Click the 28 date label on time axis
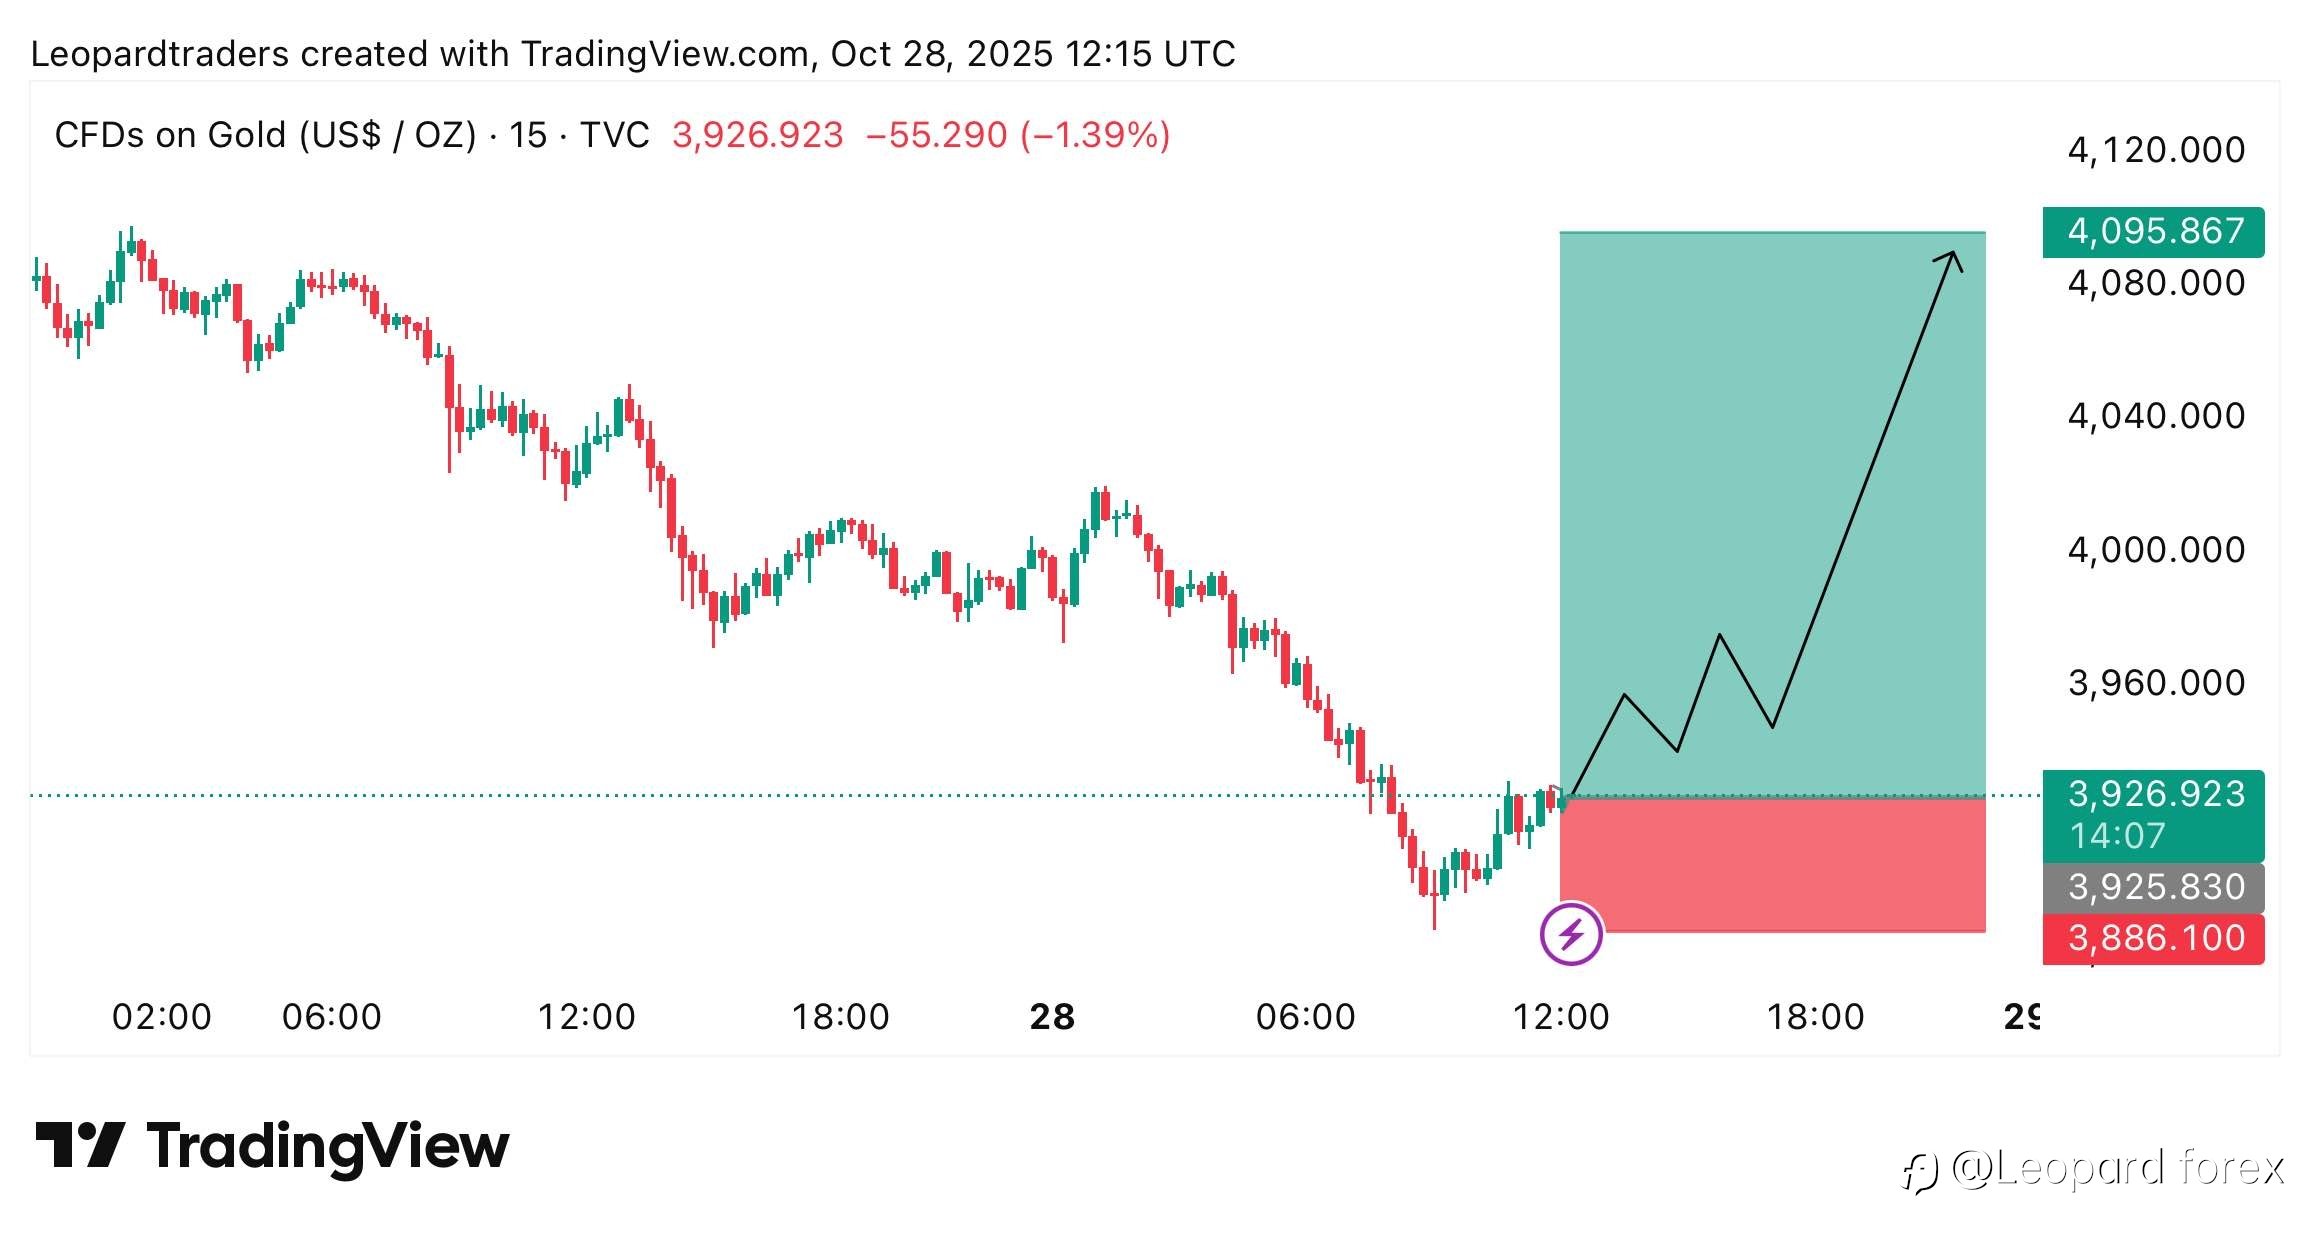This screenshot has width=2310, height=1236. coord(1052,1017)
